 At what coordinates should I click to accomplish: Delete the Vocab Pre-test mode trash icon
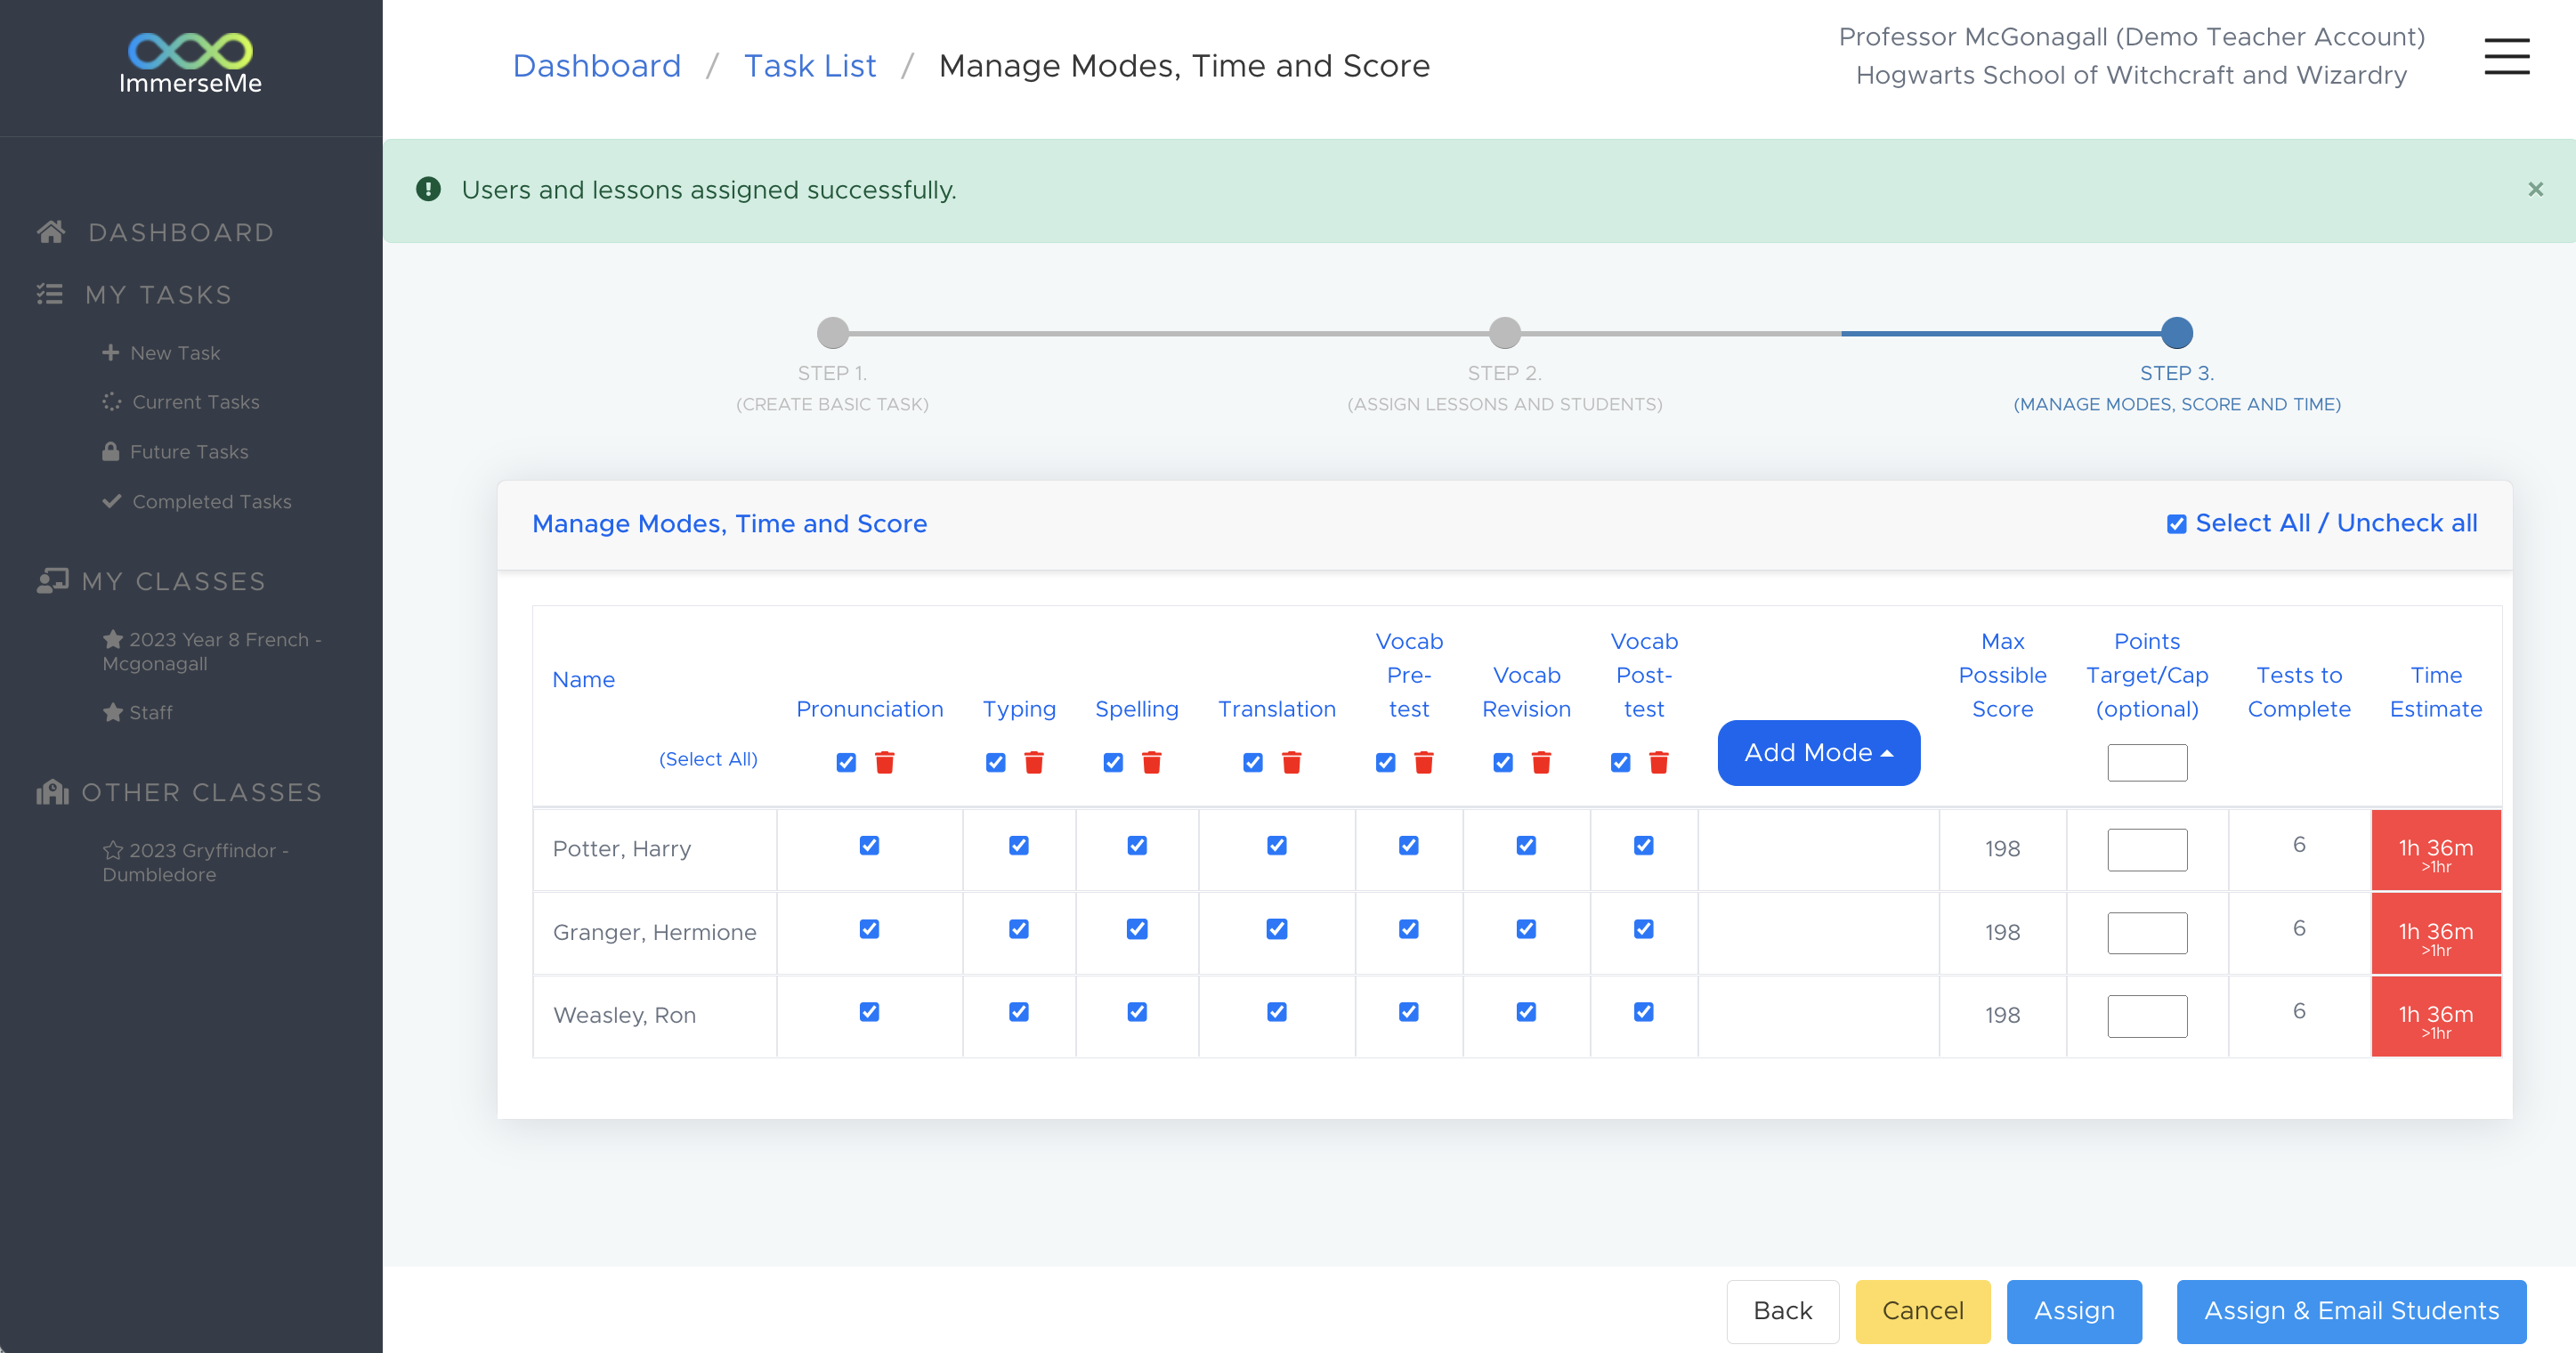coord(1424,762)
